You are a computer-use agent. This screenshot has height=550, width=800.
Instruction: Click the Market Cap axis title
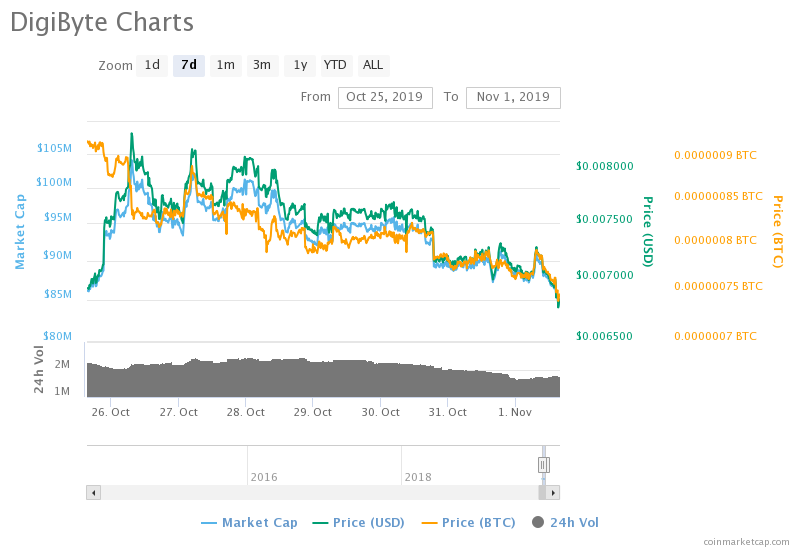click(19, 232)
